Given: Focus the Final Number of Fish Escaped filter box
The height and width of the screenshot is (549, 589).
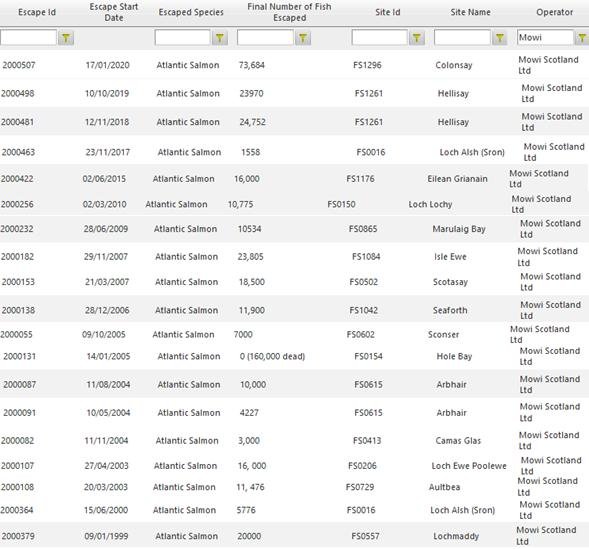Looking at the screenshot, I should coord(265,38).
